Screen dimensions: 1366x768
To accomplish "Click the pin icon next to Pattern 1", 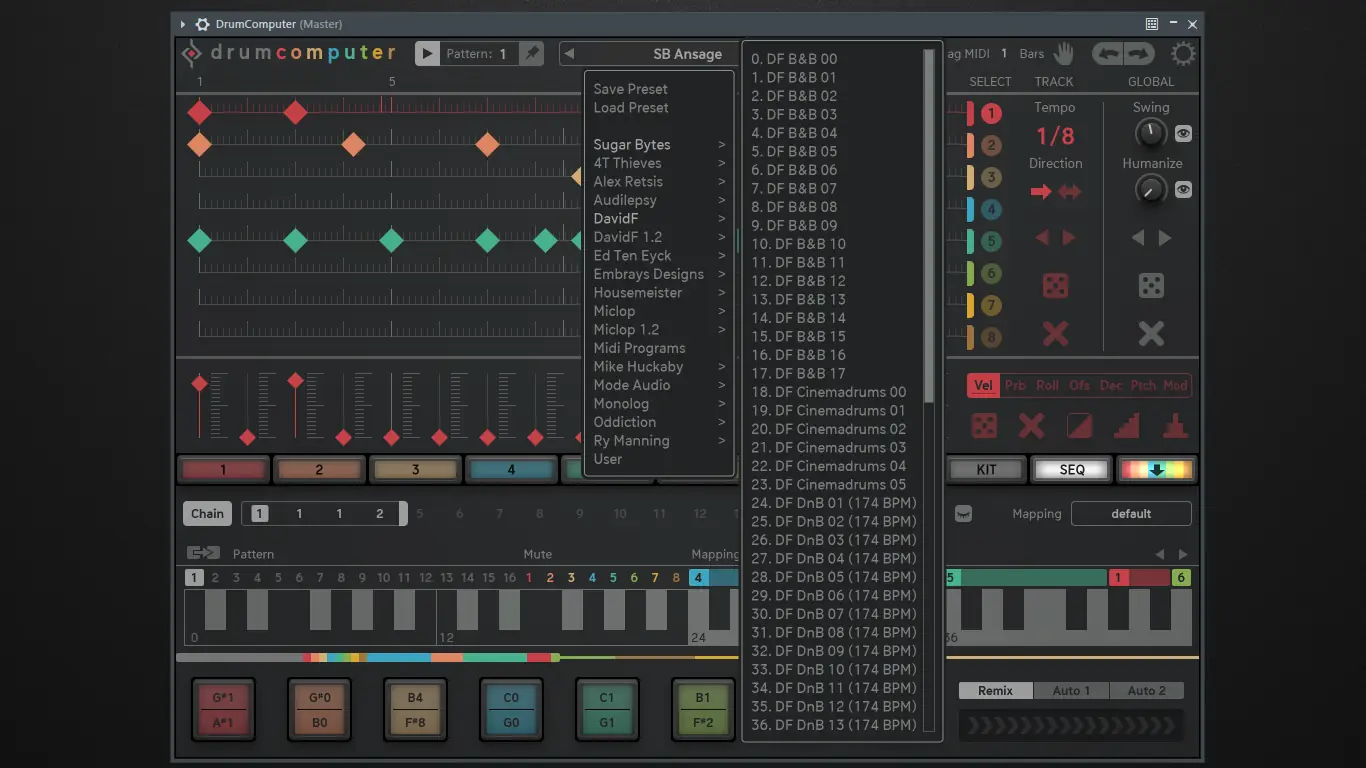I will pyautogui.click(x=532, y=54).
